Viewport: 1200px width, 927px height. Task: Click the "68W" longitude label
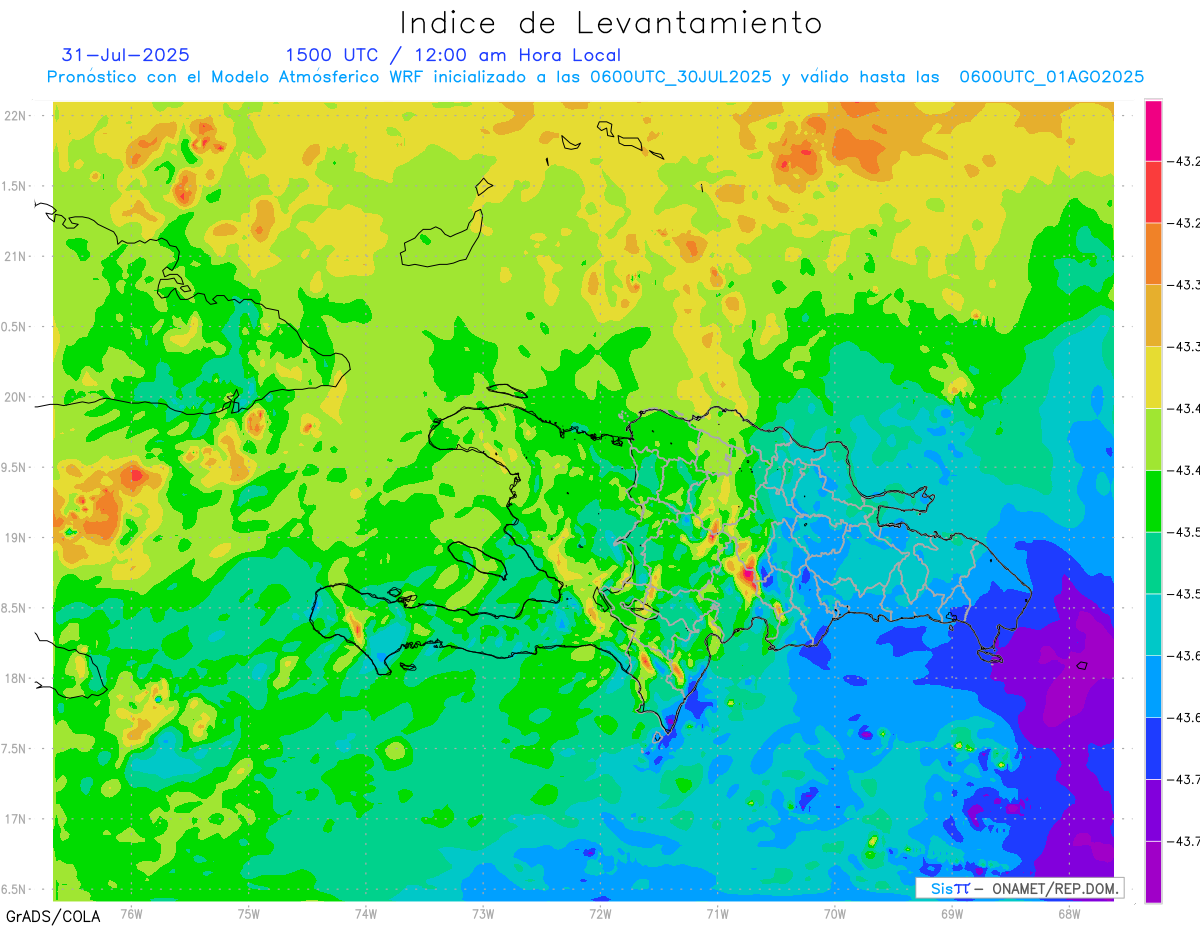tap(1069, 914)
